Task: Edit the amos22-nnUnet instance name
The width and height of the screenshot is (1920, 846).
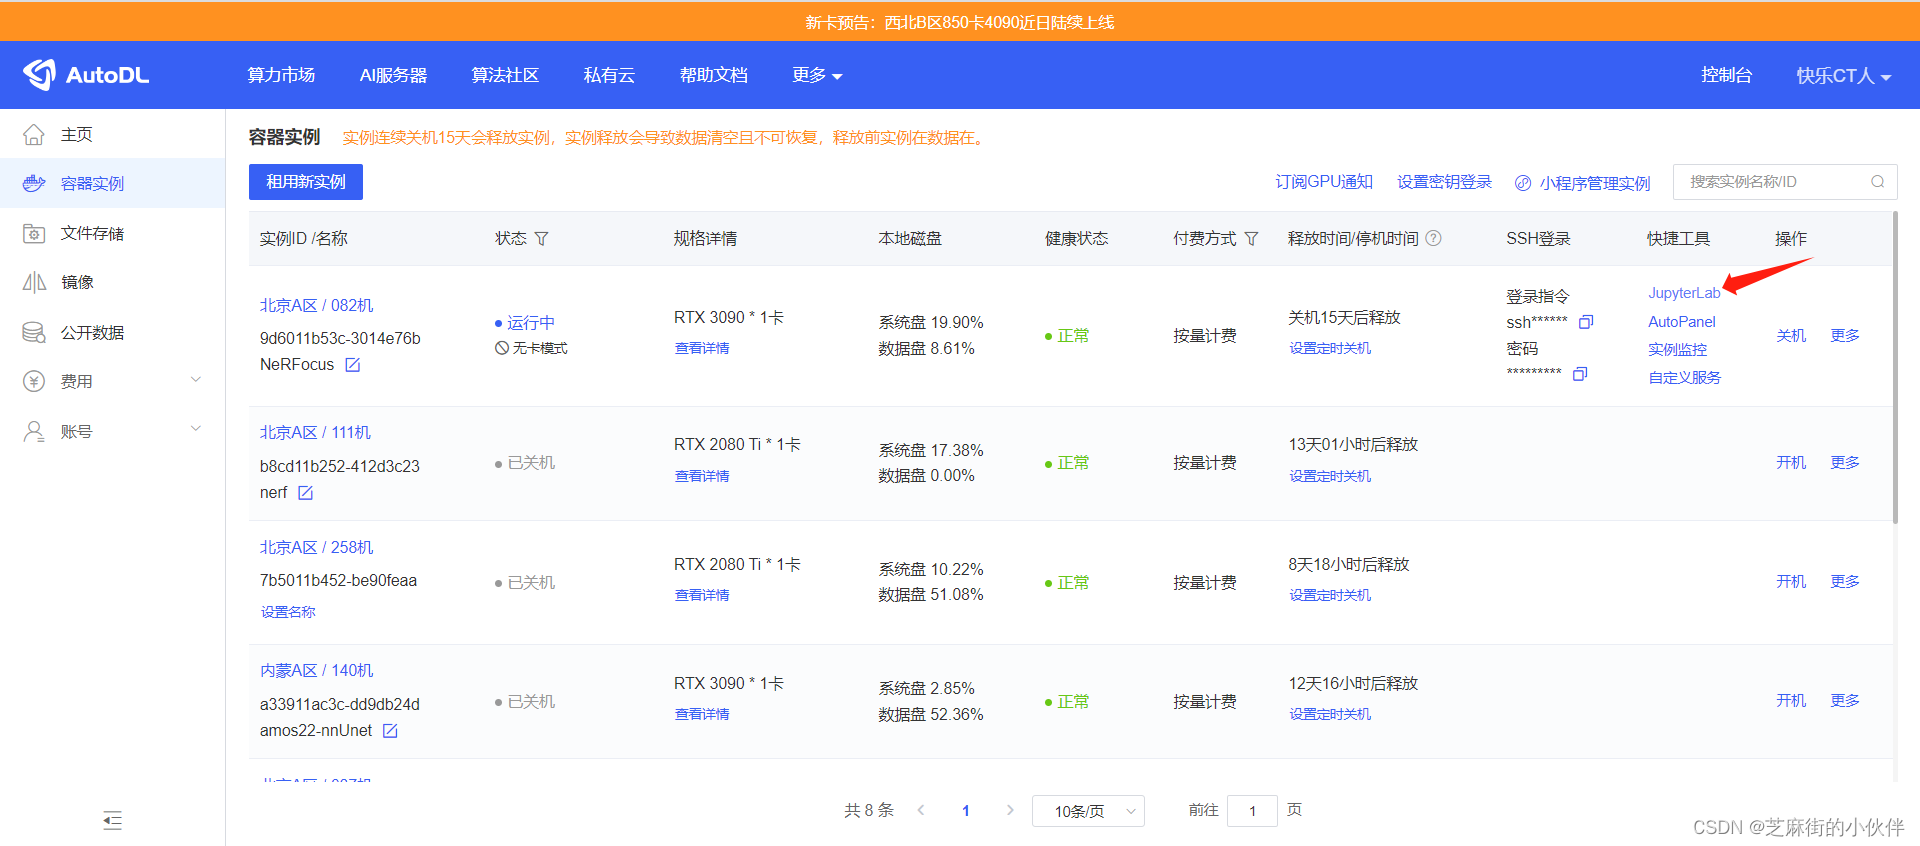Action: 390,731
